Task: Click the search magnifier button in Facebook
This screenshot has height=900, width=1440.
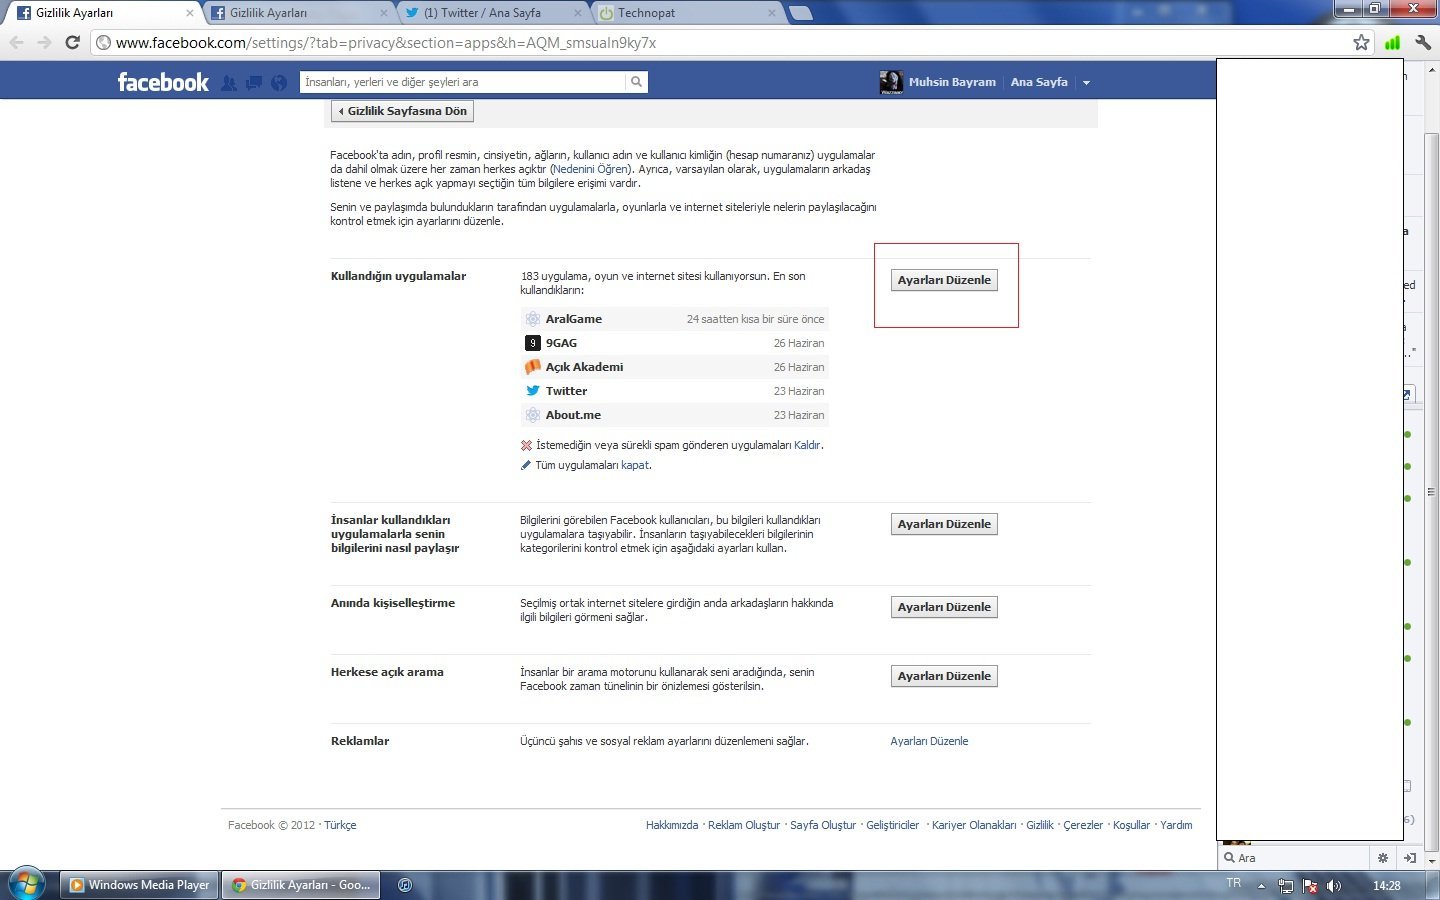Action: (636, 82)
